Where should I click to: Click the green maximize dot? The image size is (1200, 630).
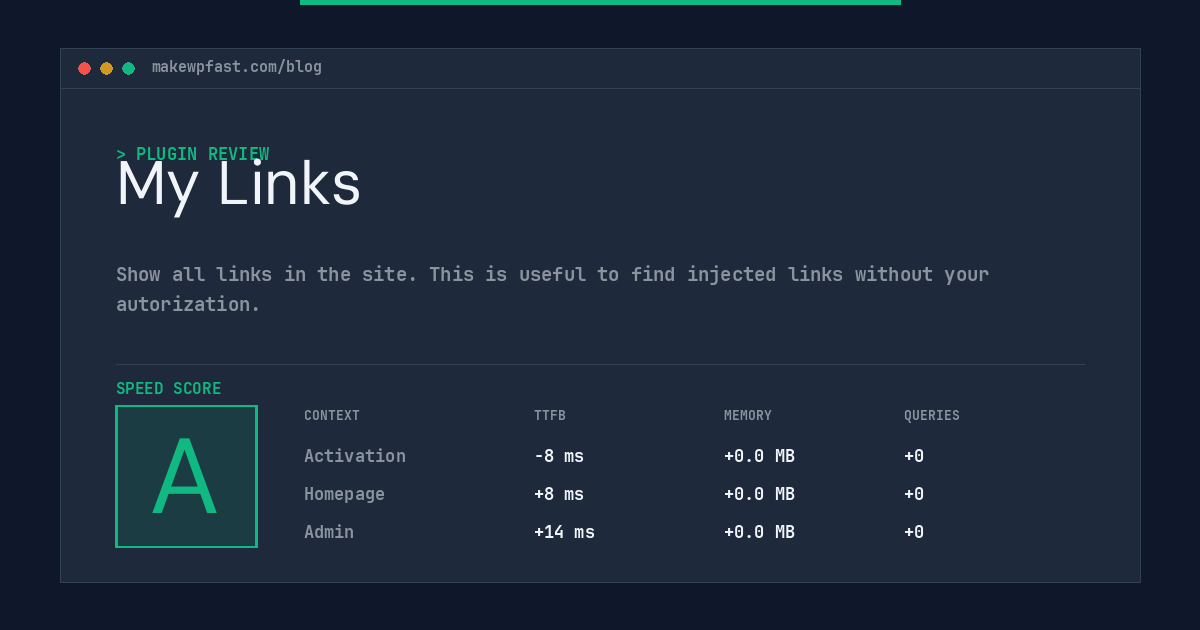(x=128, y=68)
